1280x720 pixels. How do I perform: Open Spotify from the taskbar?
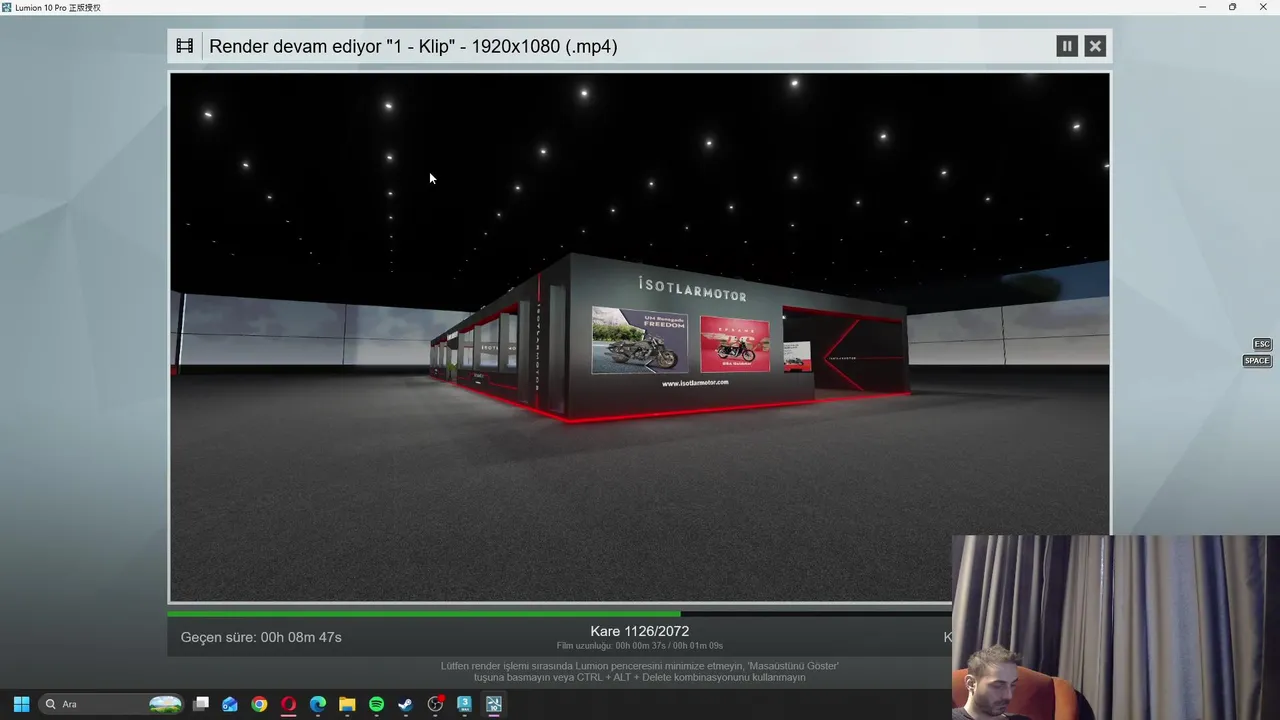[x=376, y=704]
